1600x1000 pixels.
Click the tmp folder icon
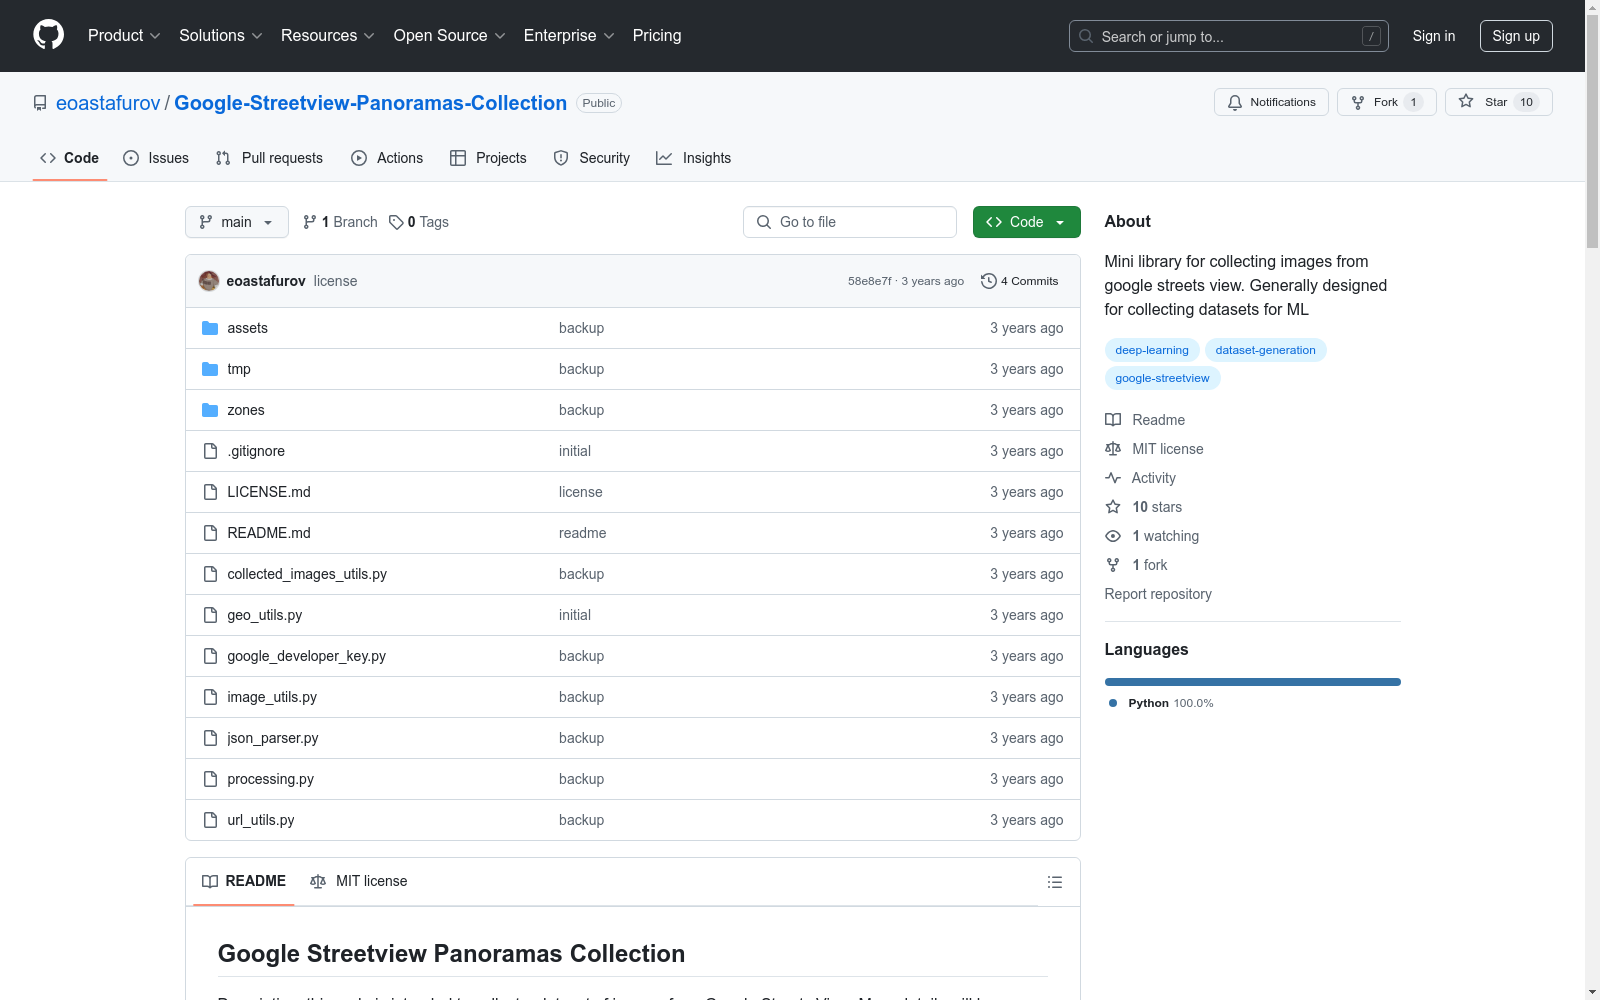[210, 369]
